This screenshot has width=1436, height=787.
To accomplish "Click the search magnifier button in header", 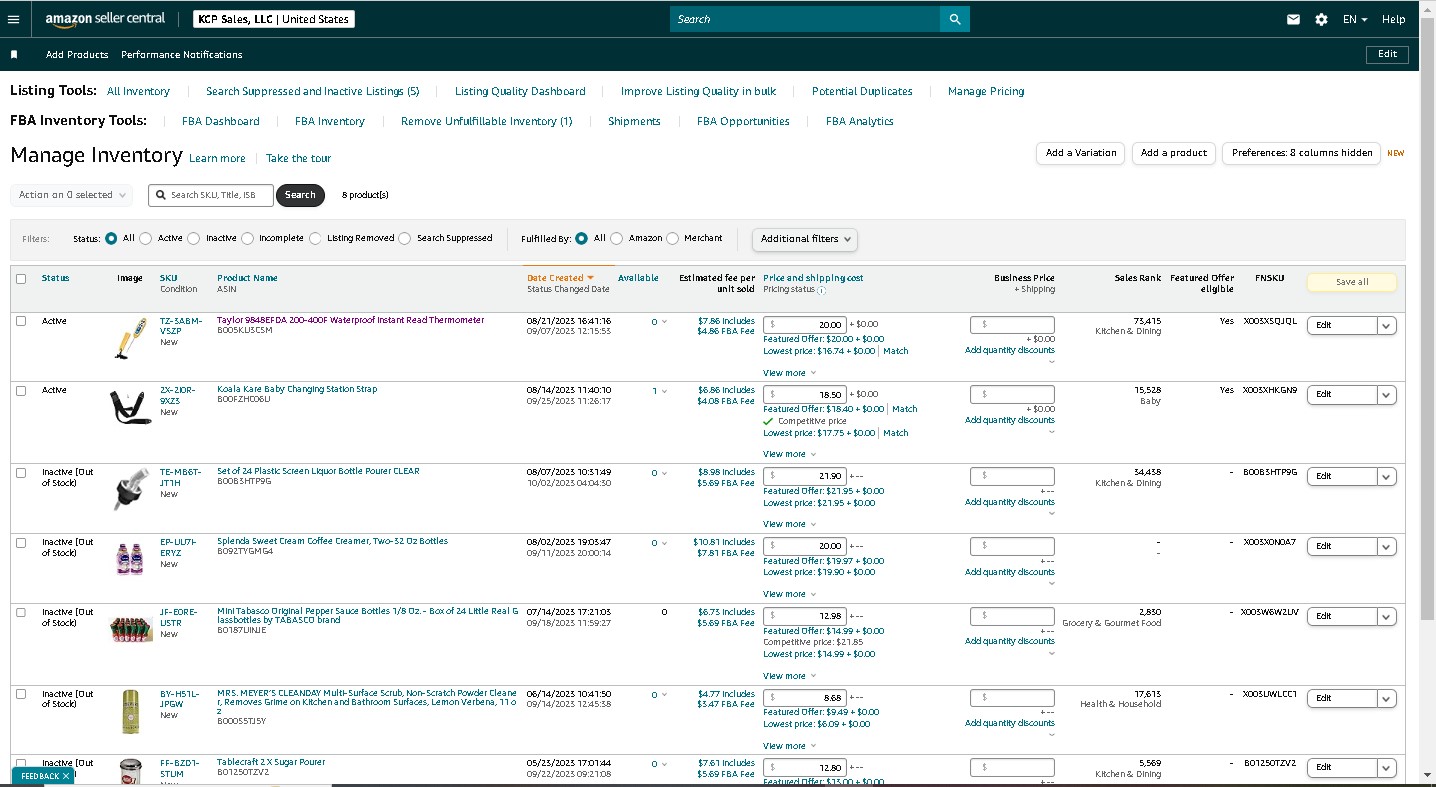I will coord(955,19).
